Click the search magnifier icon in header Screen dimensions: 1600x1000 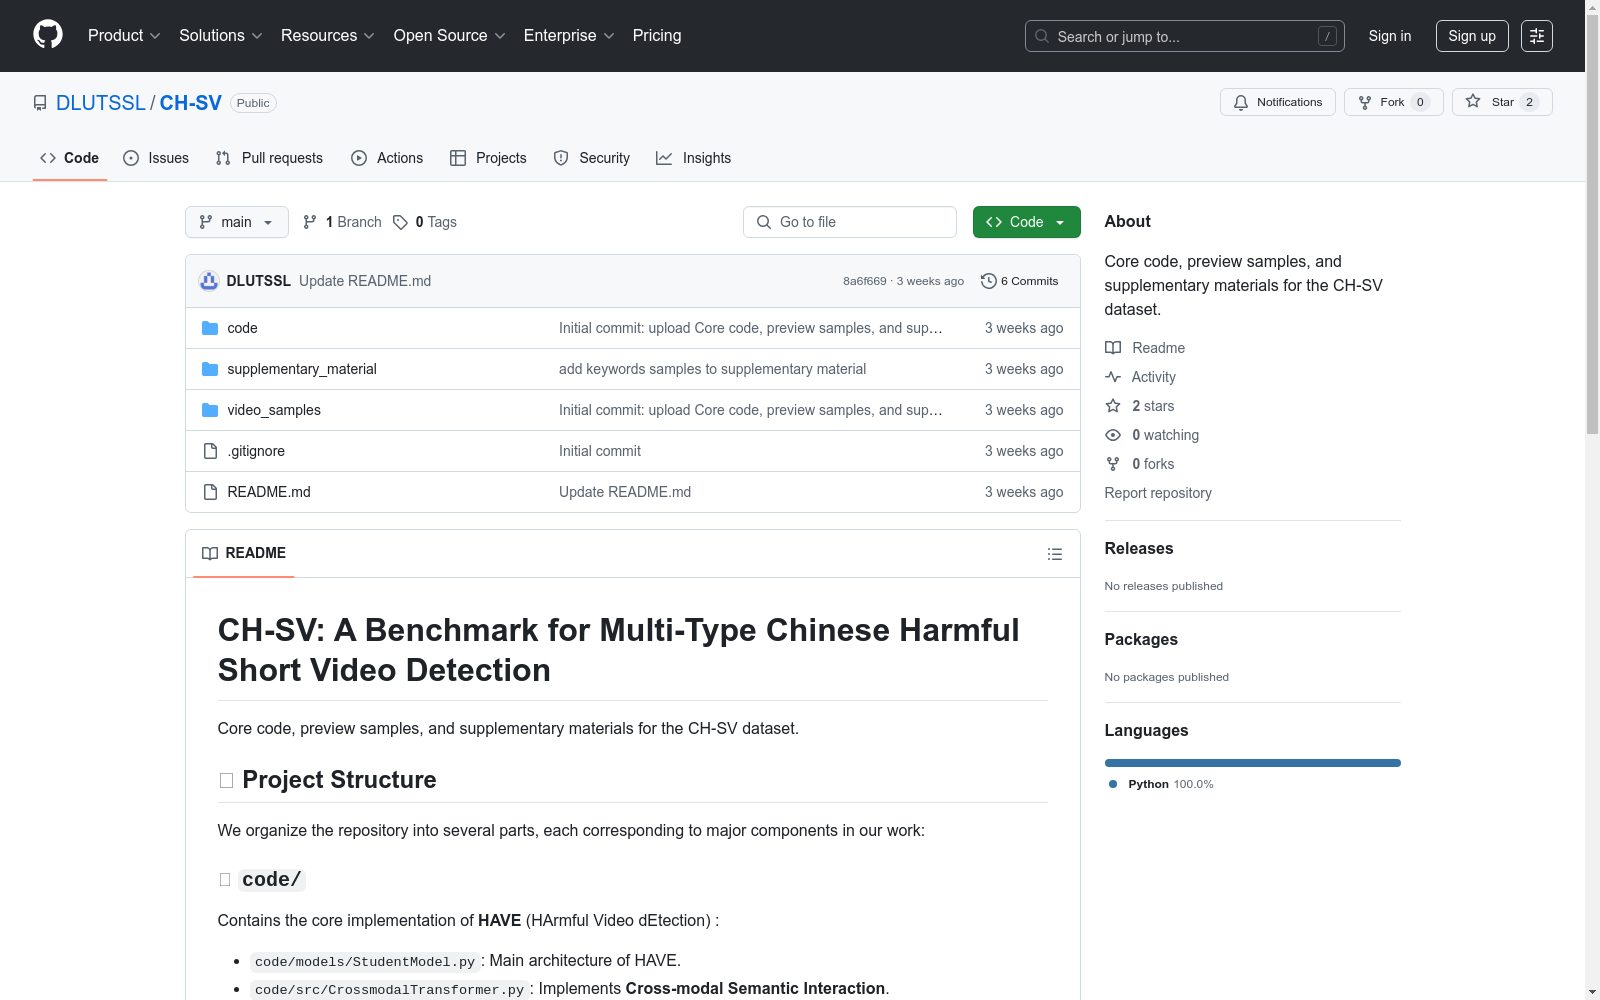pyautogui.click(x=1042, y=36)
